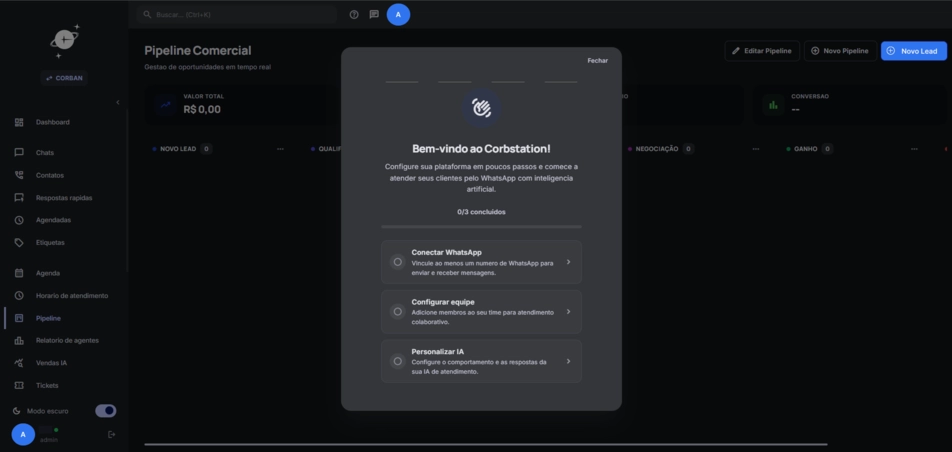Open the Novo Lead column options menu
The width and height of the screenshot is (952, 452).
(x=280, y=149)
